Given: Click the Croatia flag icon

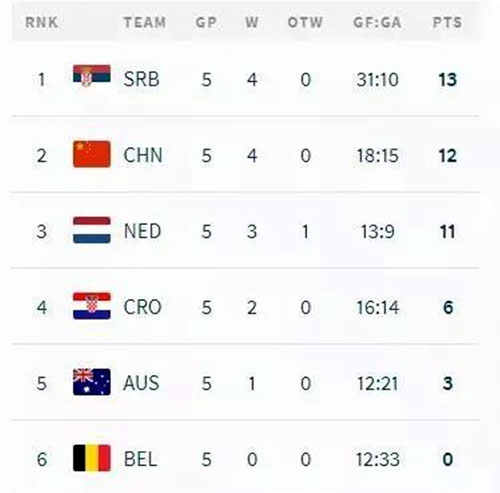Looking at the screenshot, I should pyautogui.click(x=92, y=306).
